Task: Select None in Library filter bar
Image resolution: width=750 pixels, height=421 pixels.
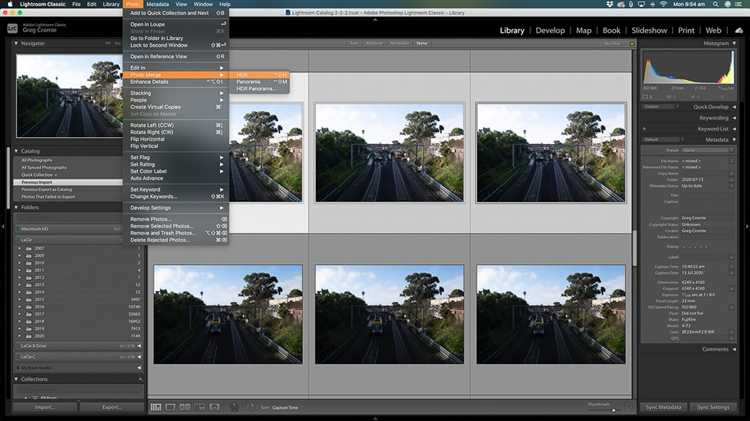Action: click(x=422, y=44)
